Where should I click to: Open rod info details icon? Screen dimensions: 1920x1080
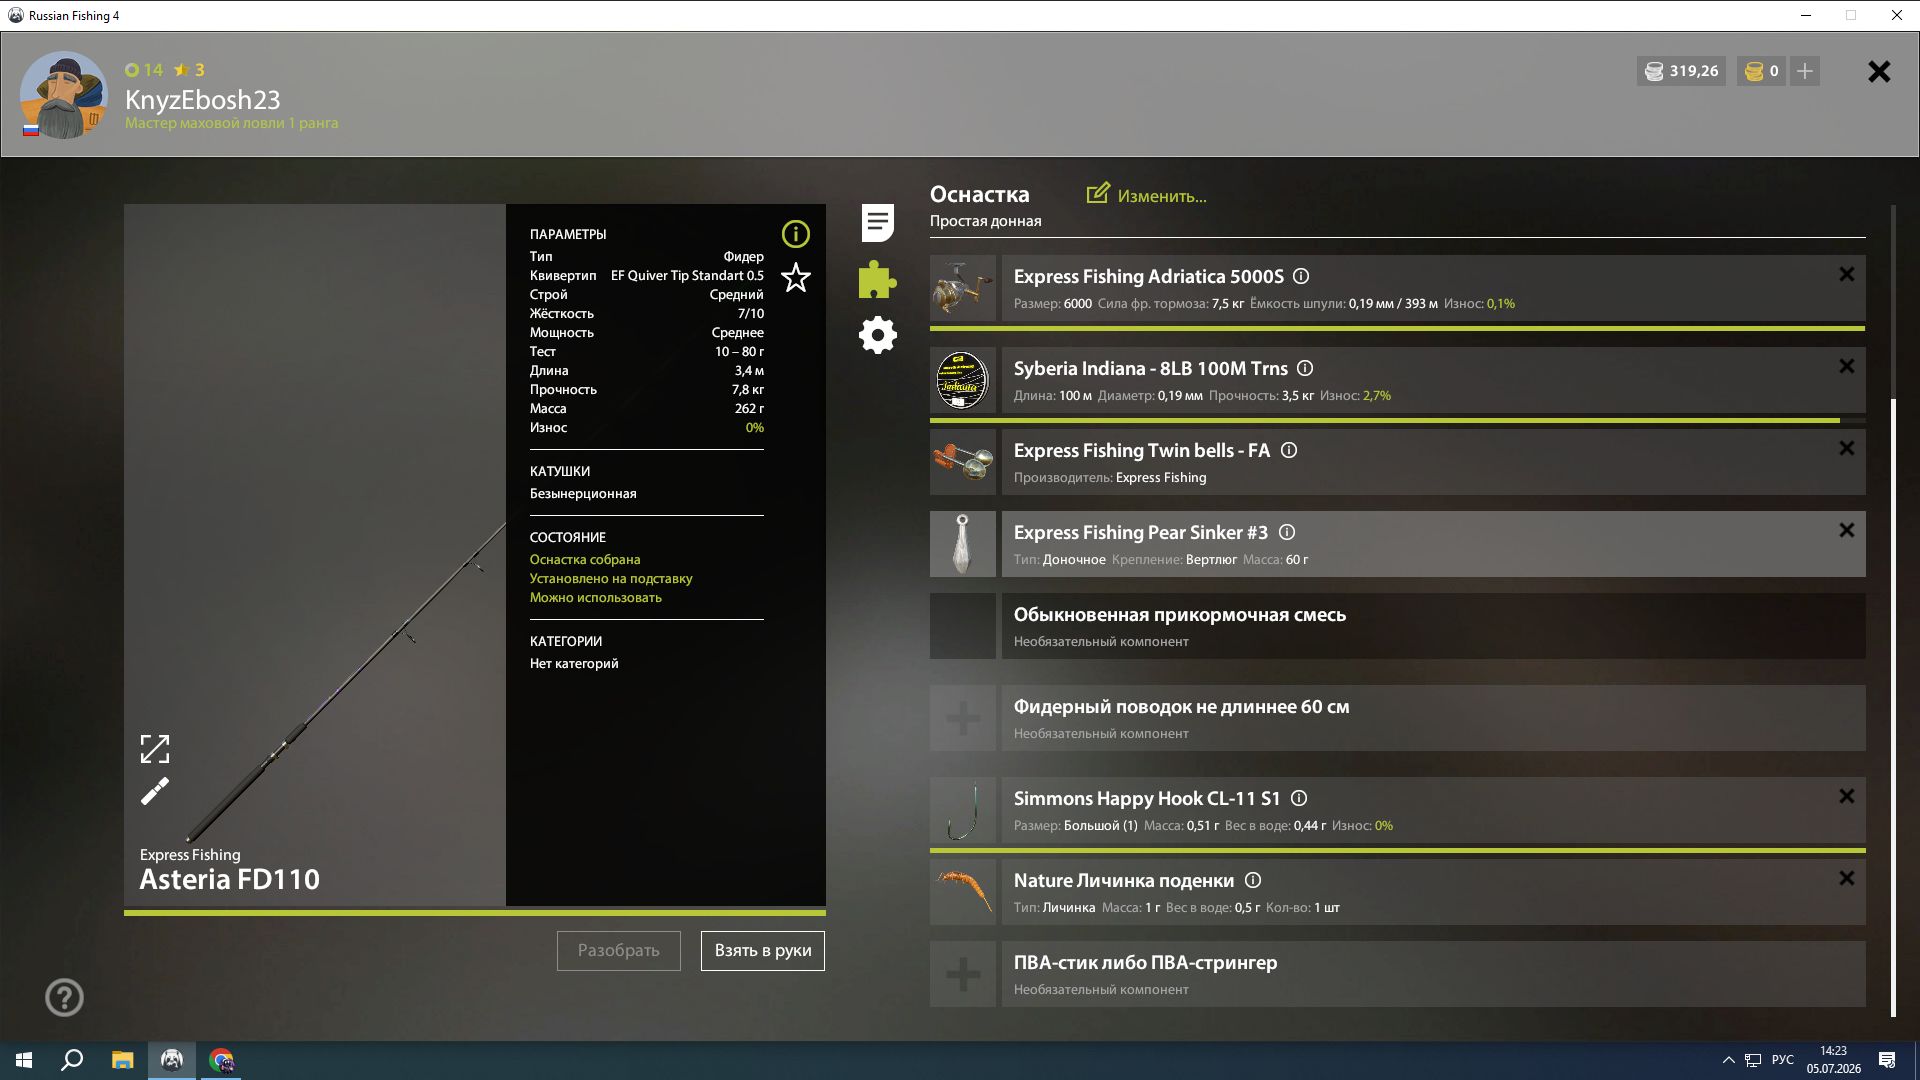795,234
